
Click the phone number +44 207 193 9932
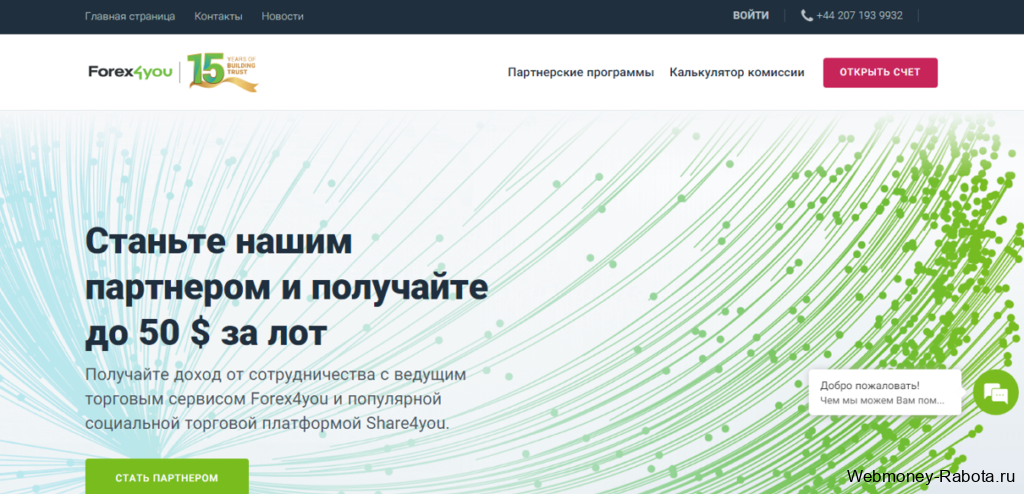(859, 16)
